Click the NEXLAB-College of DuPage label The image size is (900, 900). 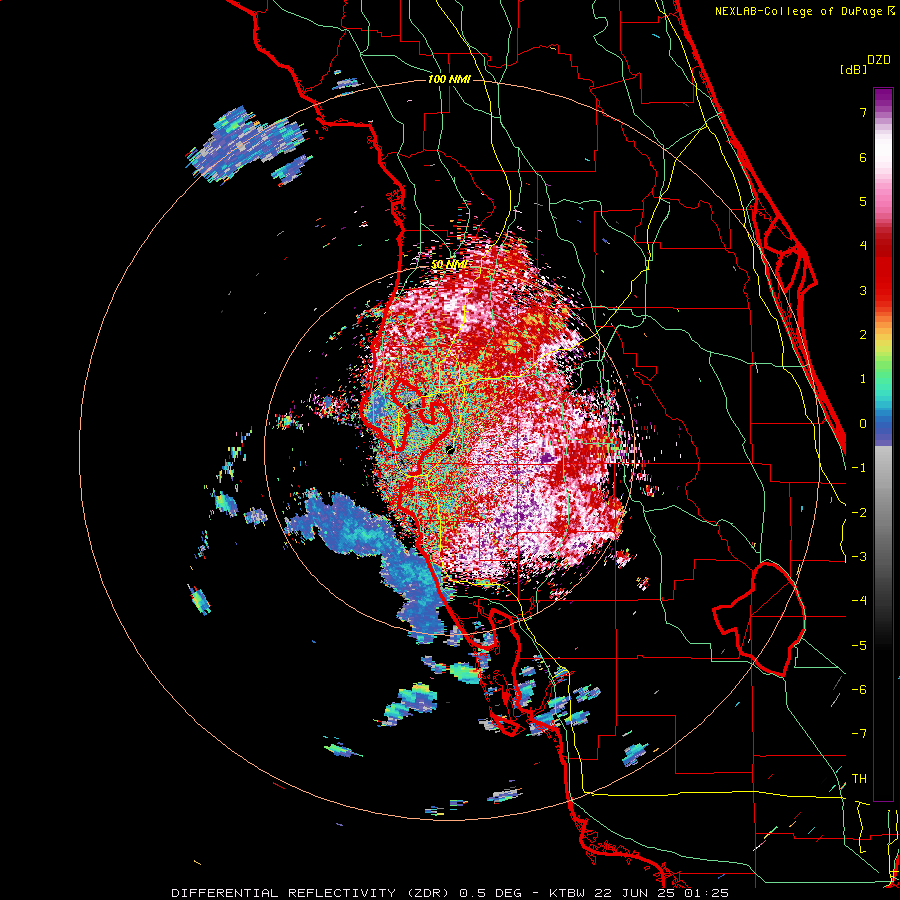click(805, 11)
